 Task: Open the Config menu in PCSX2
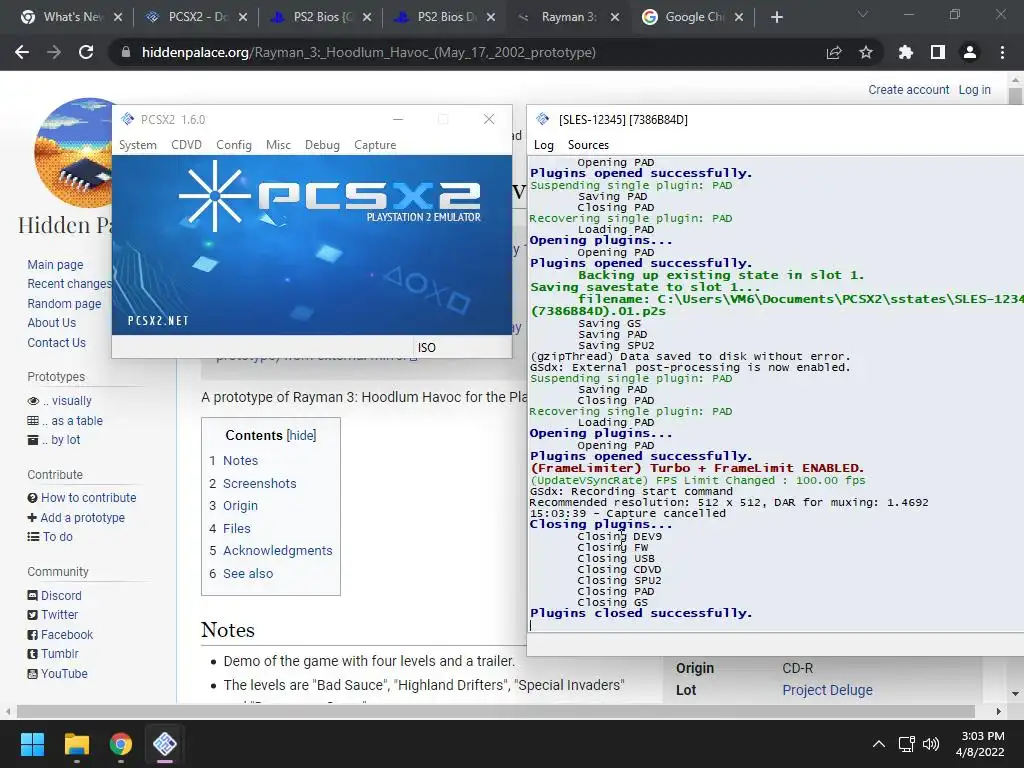(234, 145)
